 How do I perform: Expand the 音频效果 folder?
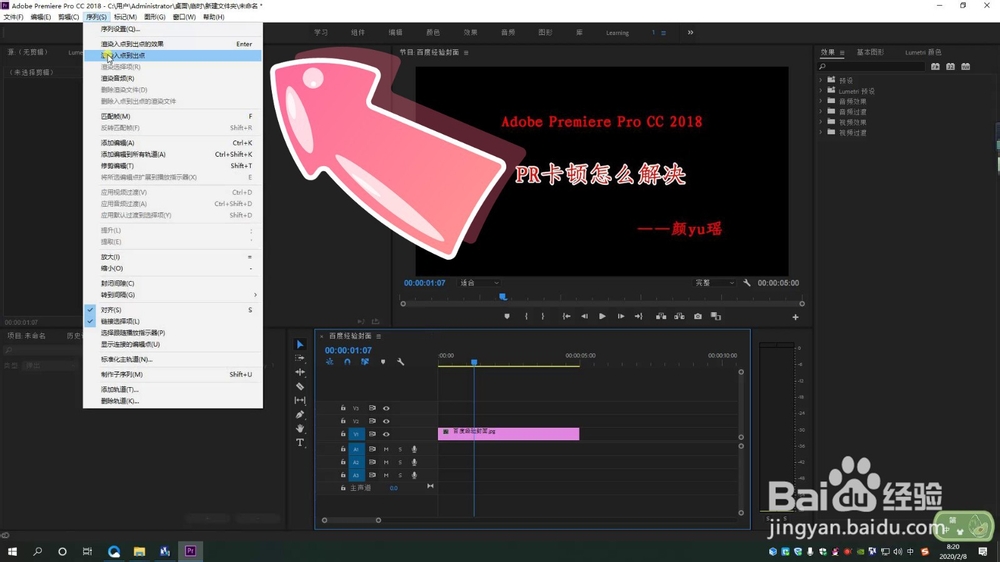click(821, 101)
